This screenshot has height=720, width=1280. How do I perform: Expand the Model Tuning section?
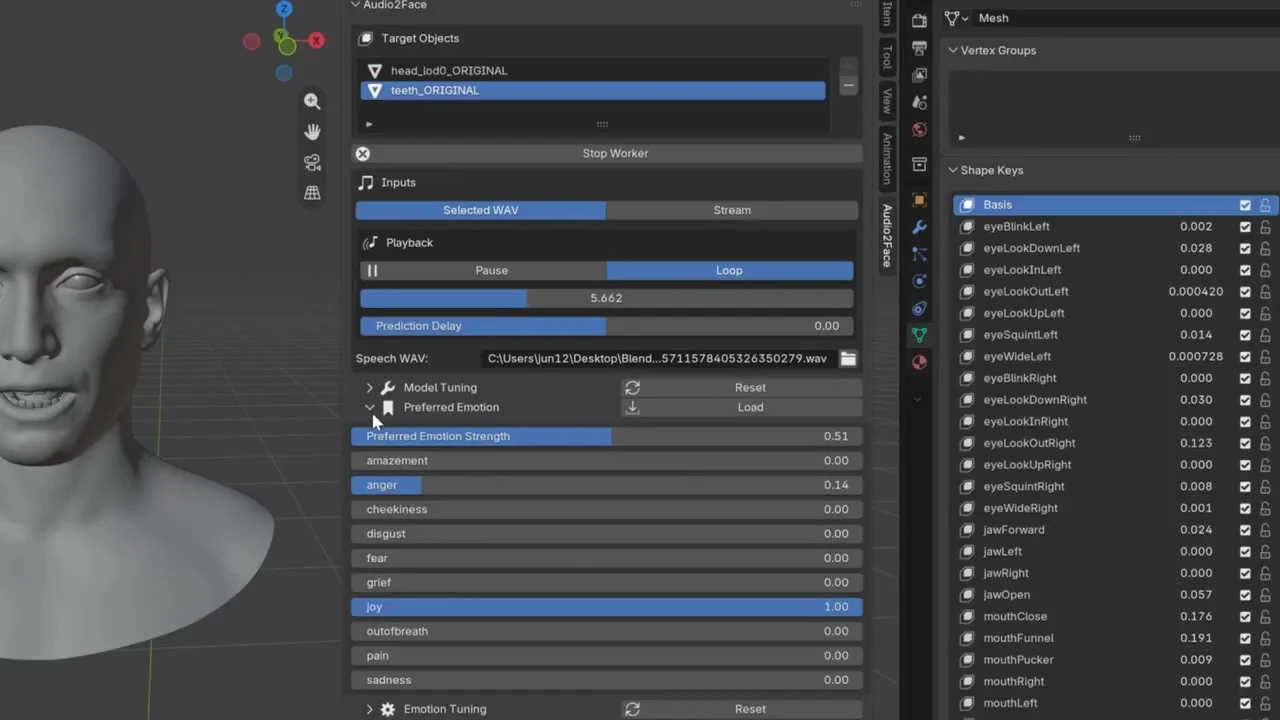369,388
